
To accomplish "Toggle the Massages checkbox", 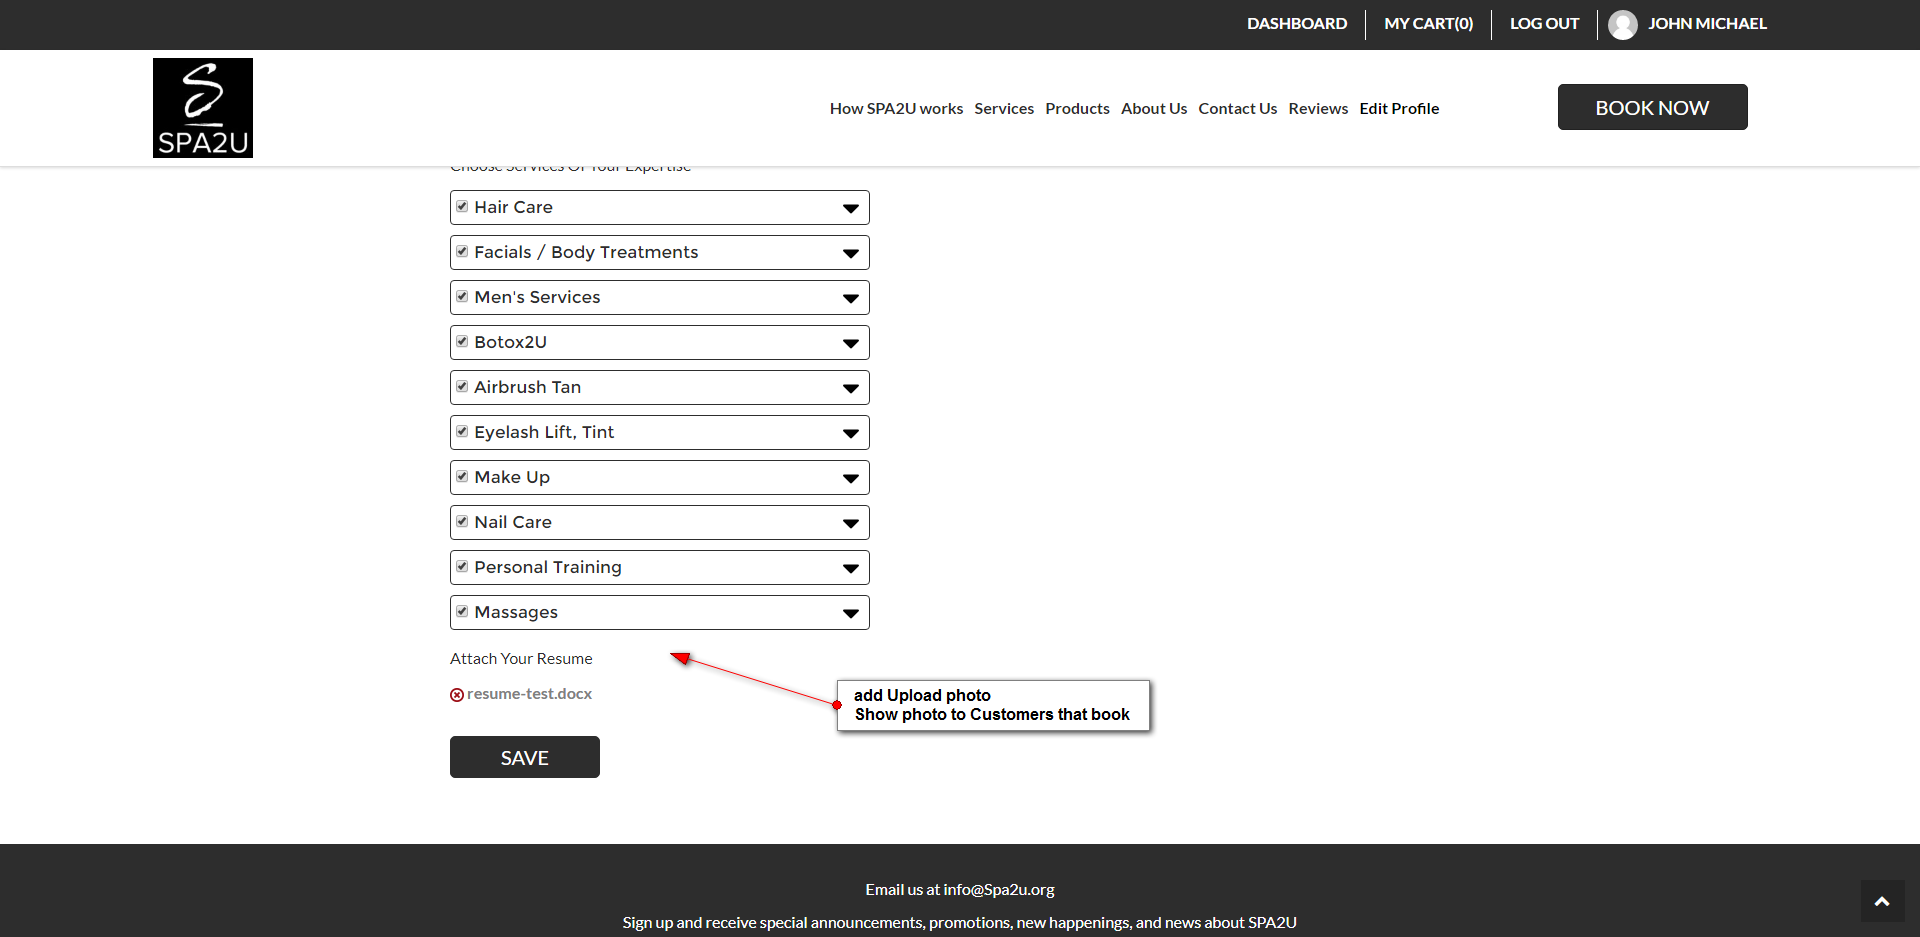I will coord(462,611).
